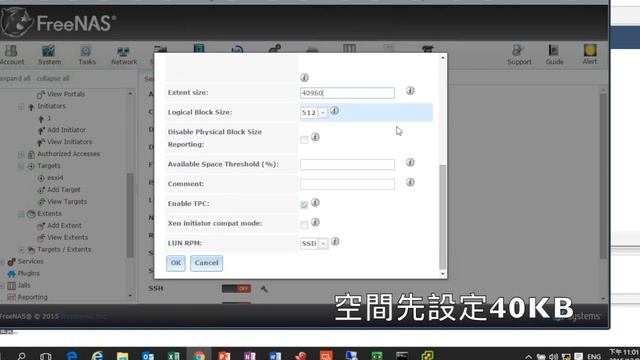Collapse the Extents tree node
The width and height of the screenshot is (640, 360).
(21, 214)
